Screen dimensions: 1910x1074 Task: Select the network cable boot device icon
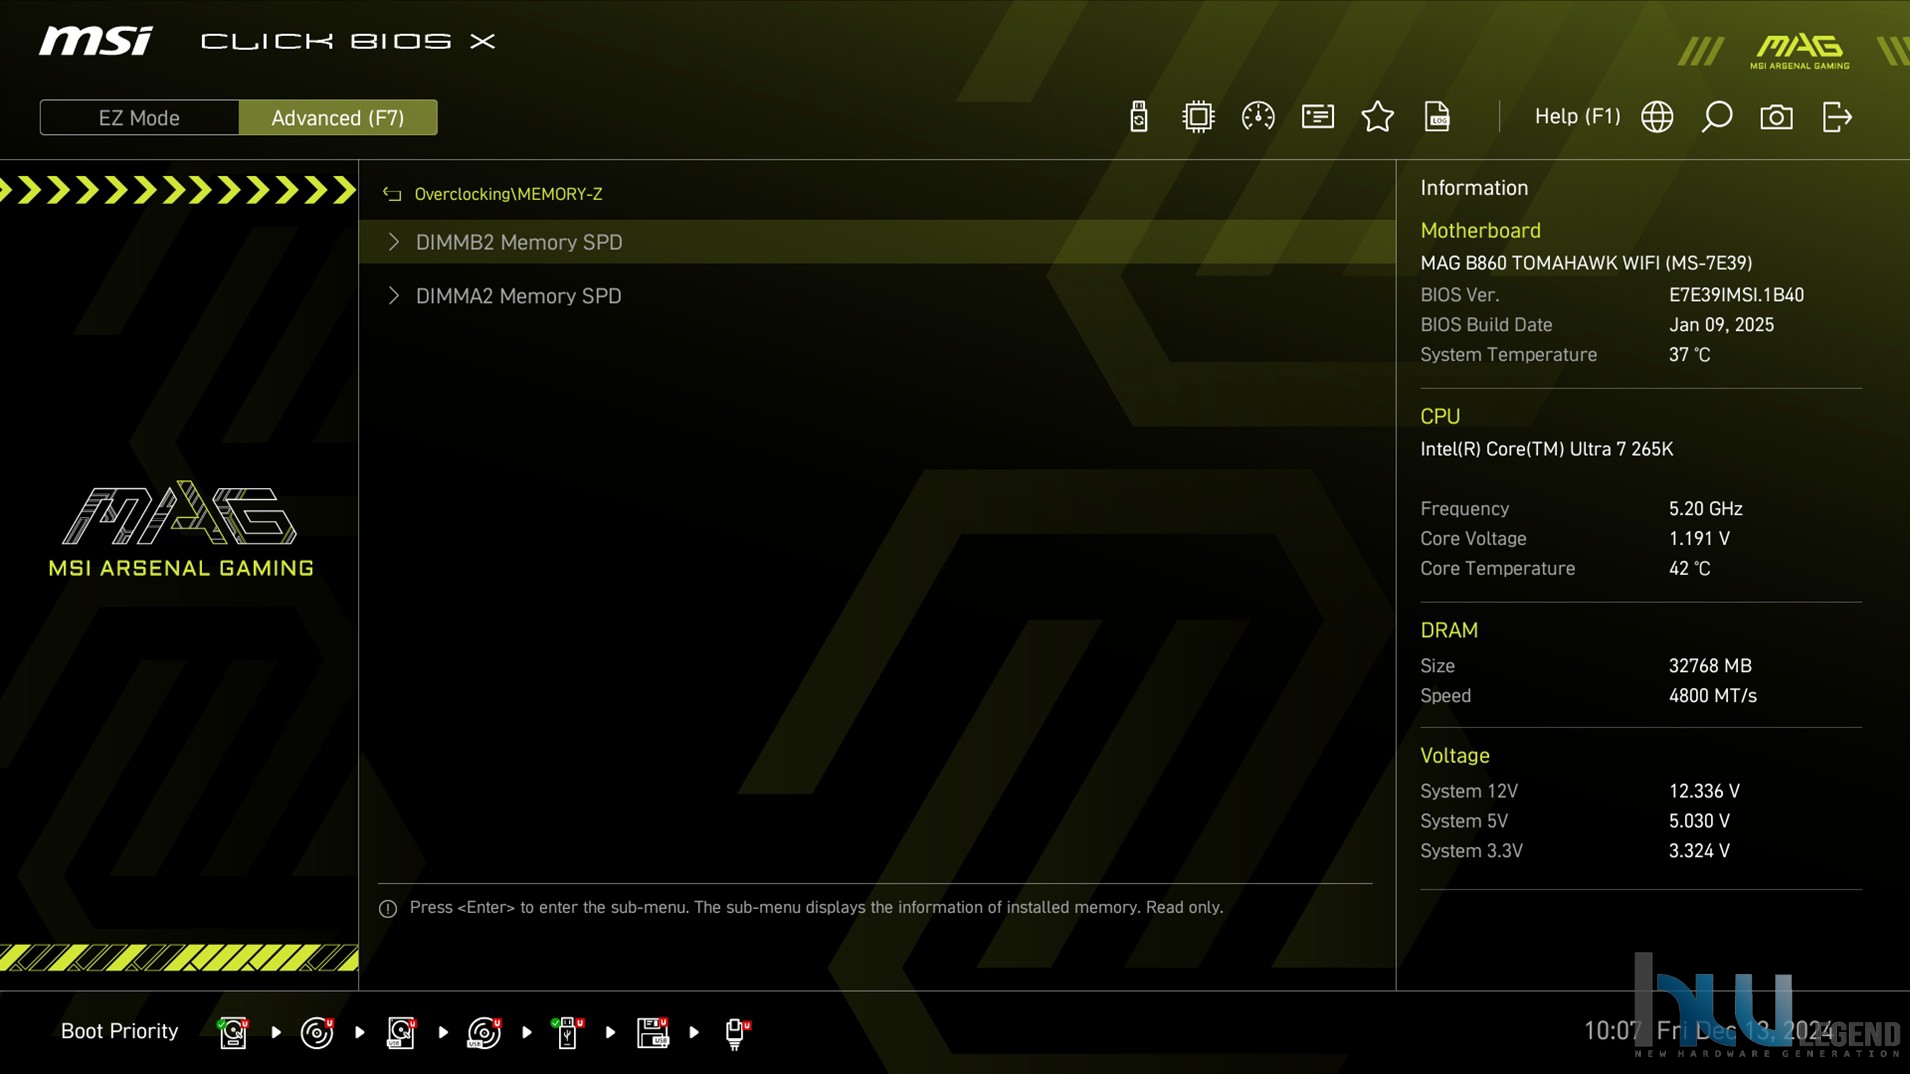[737, 1032]
